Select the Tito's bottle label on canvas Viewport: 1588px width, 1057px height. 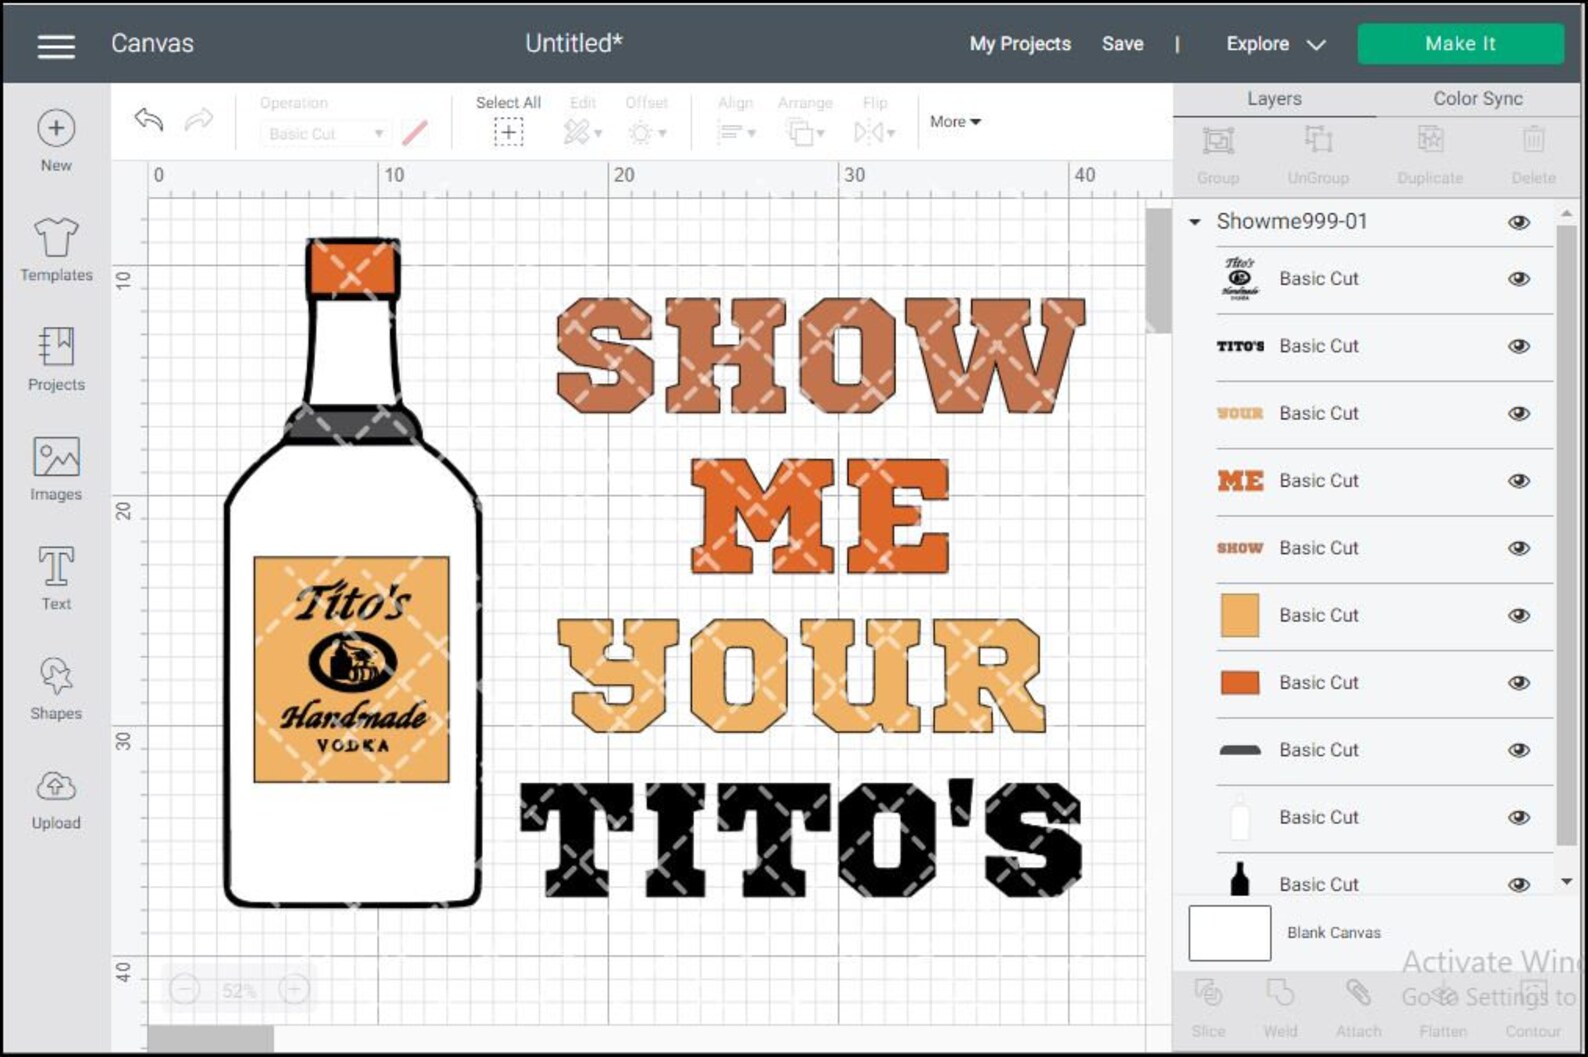click(351, 670)
